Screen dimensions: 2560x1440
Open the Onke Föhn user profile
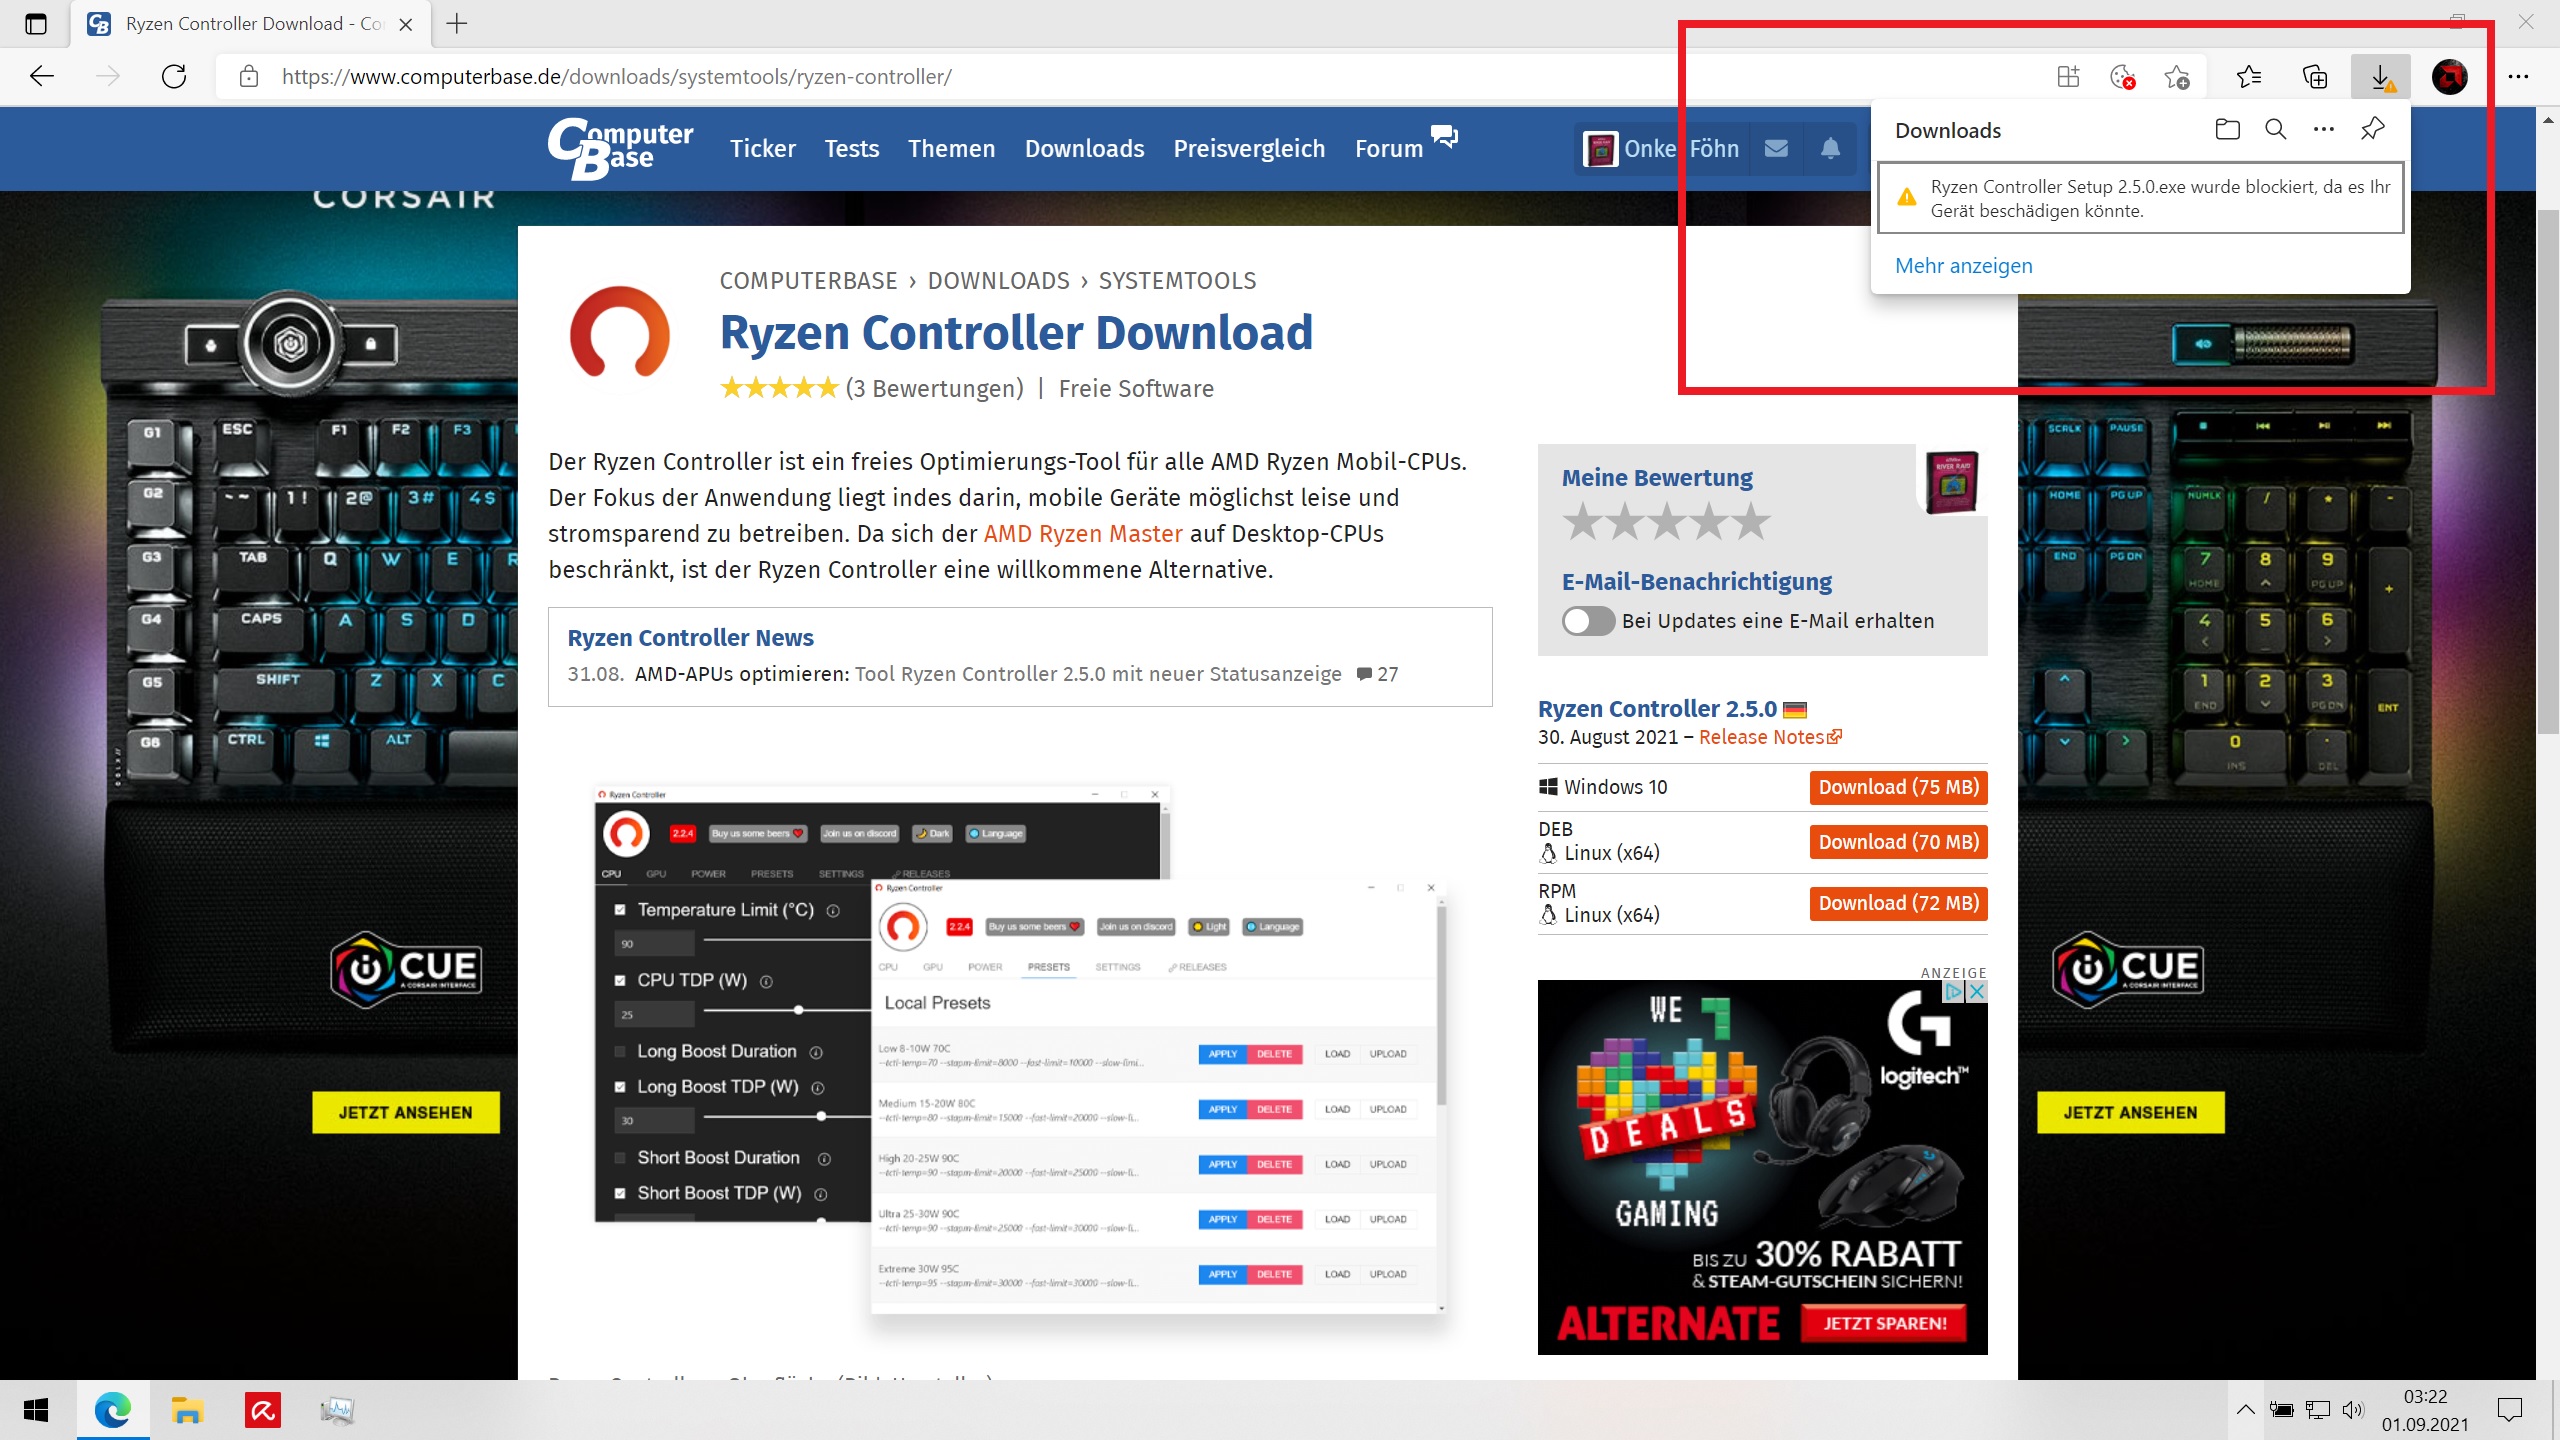[1661, 149]
